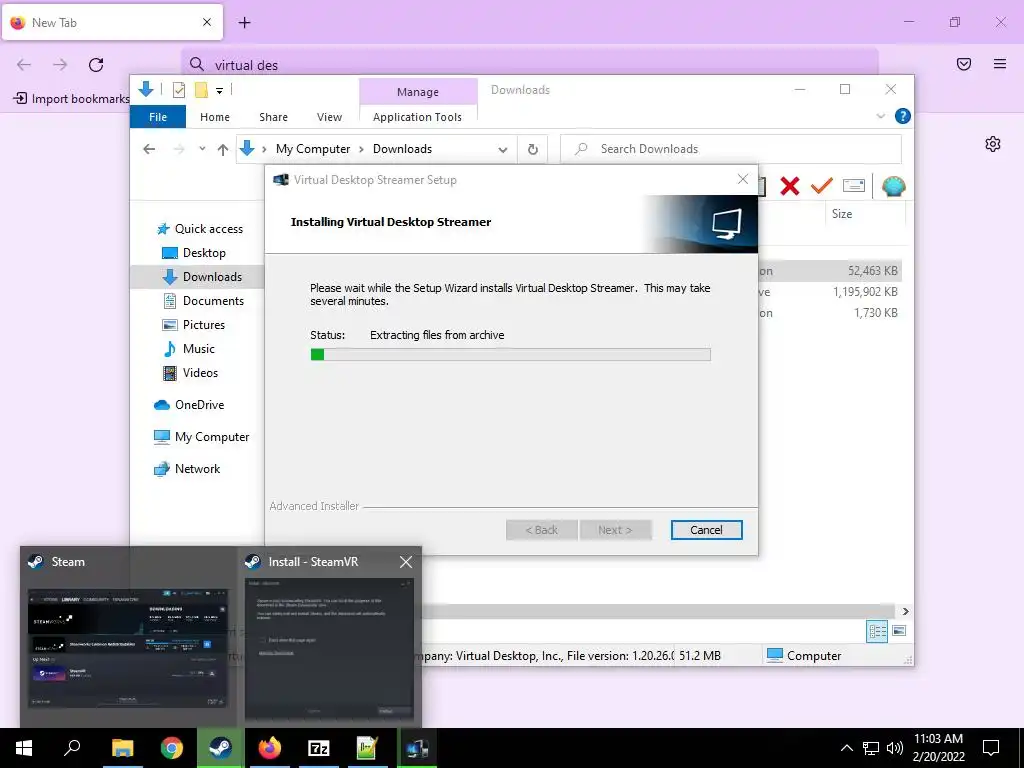The height and width of the screenshot is (768, 1024).
Task: Close the Install - SteamVR preview
Action: [406, 562]
